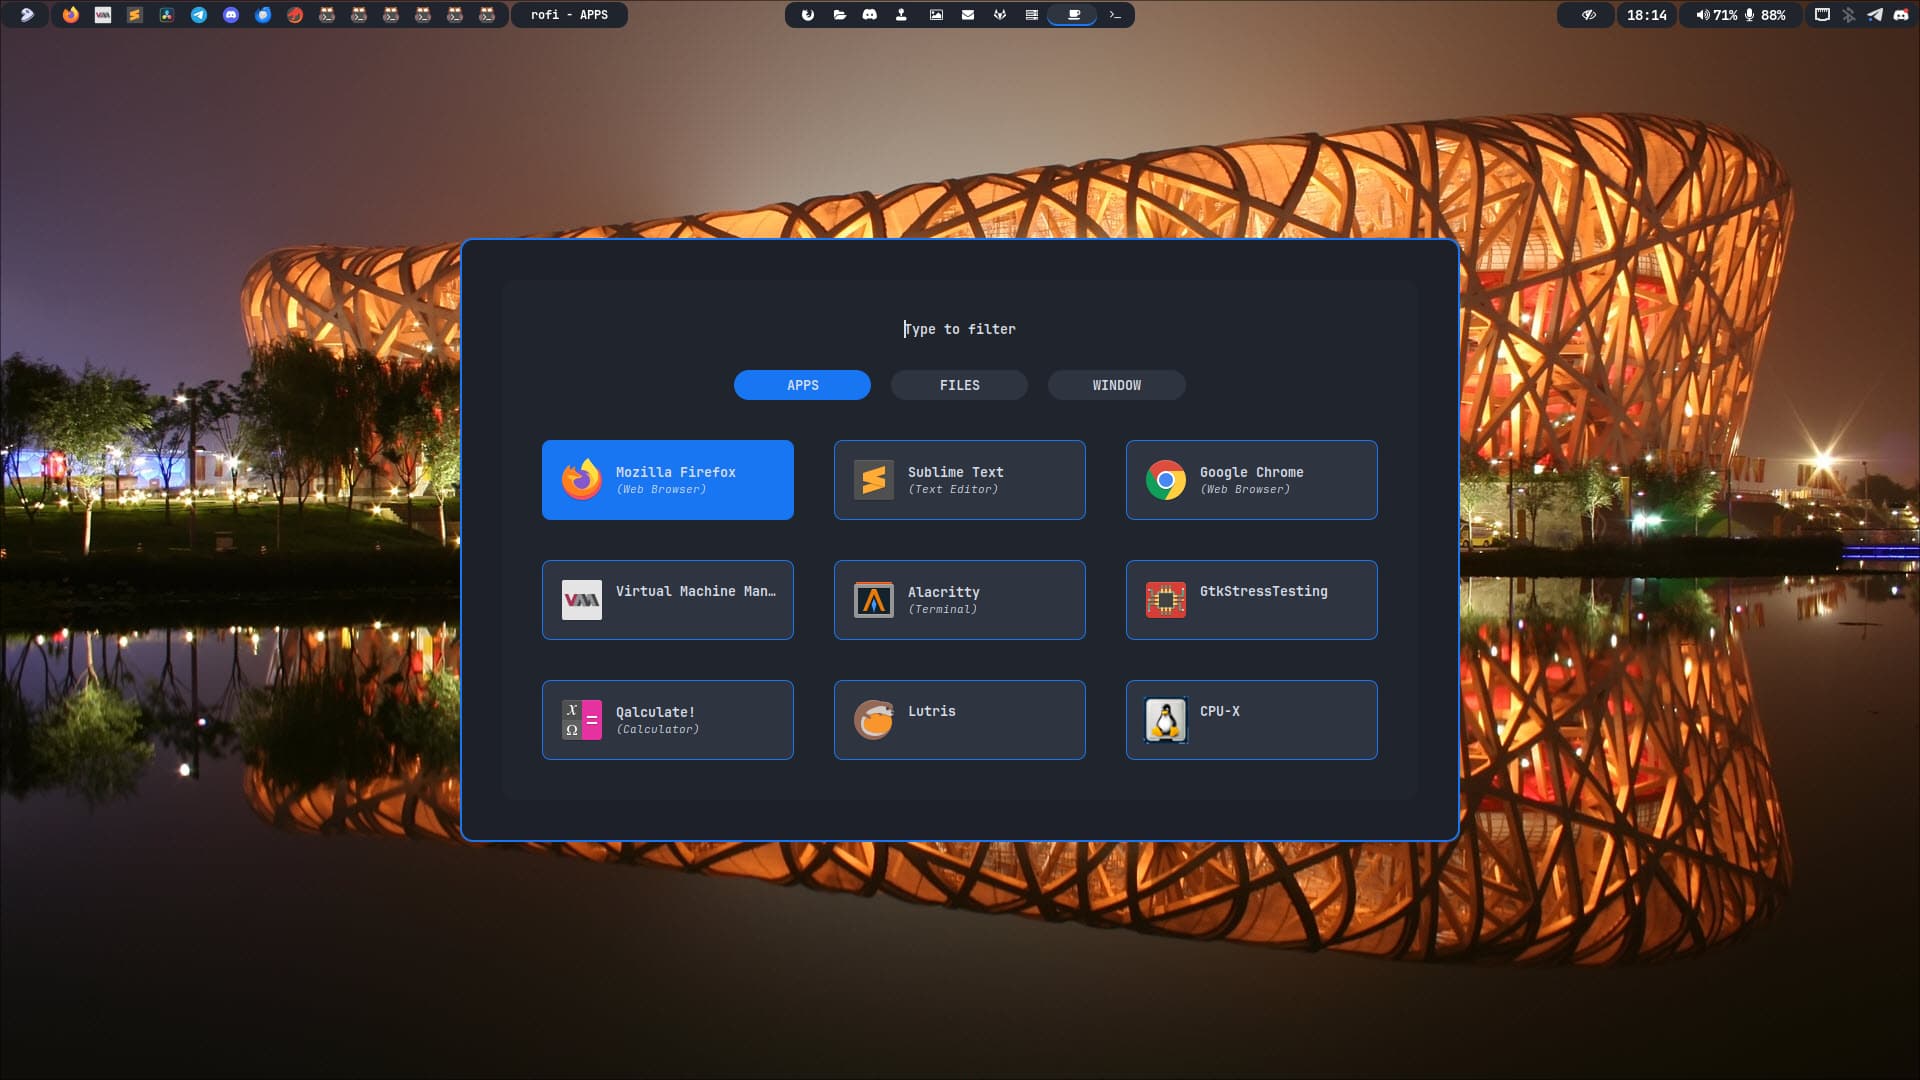Open Lutris from the rofi grid

click(960, 720)
